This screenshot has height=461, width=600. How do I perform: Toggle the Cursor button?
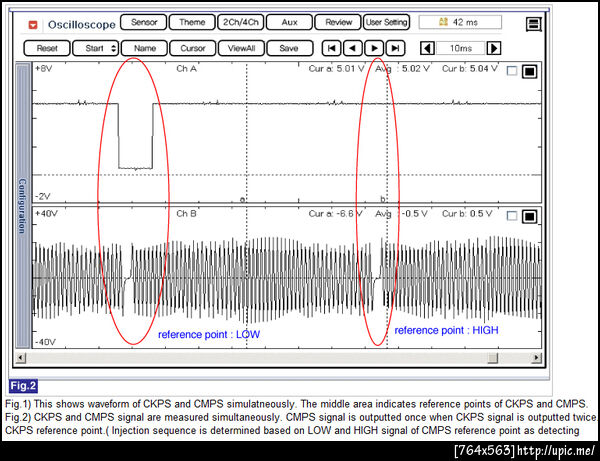[193, 48]
